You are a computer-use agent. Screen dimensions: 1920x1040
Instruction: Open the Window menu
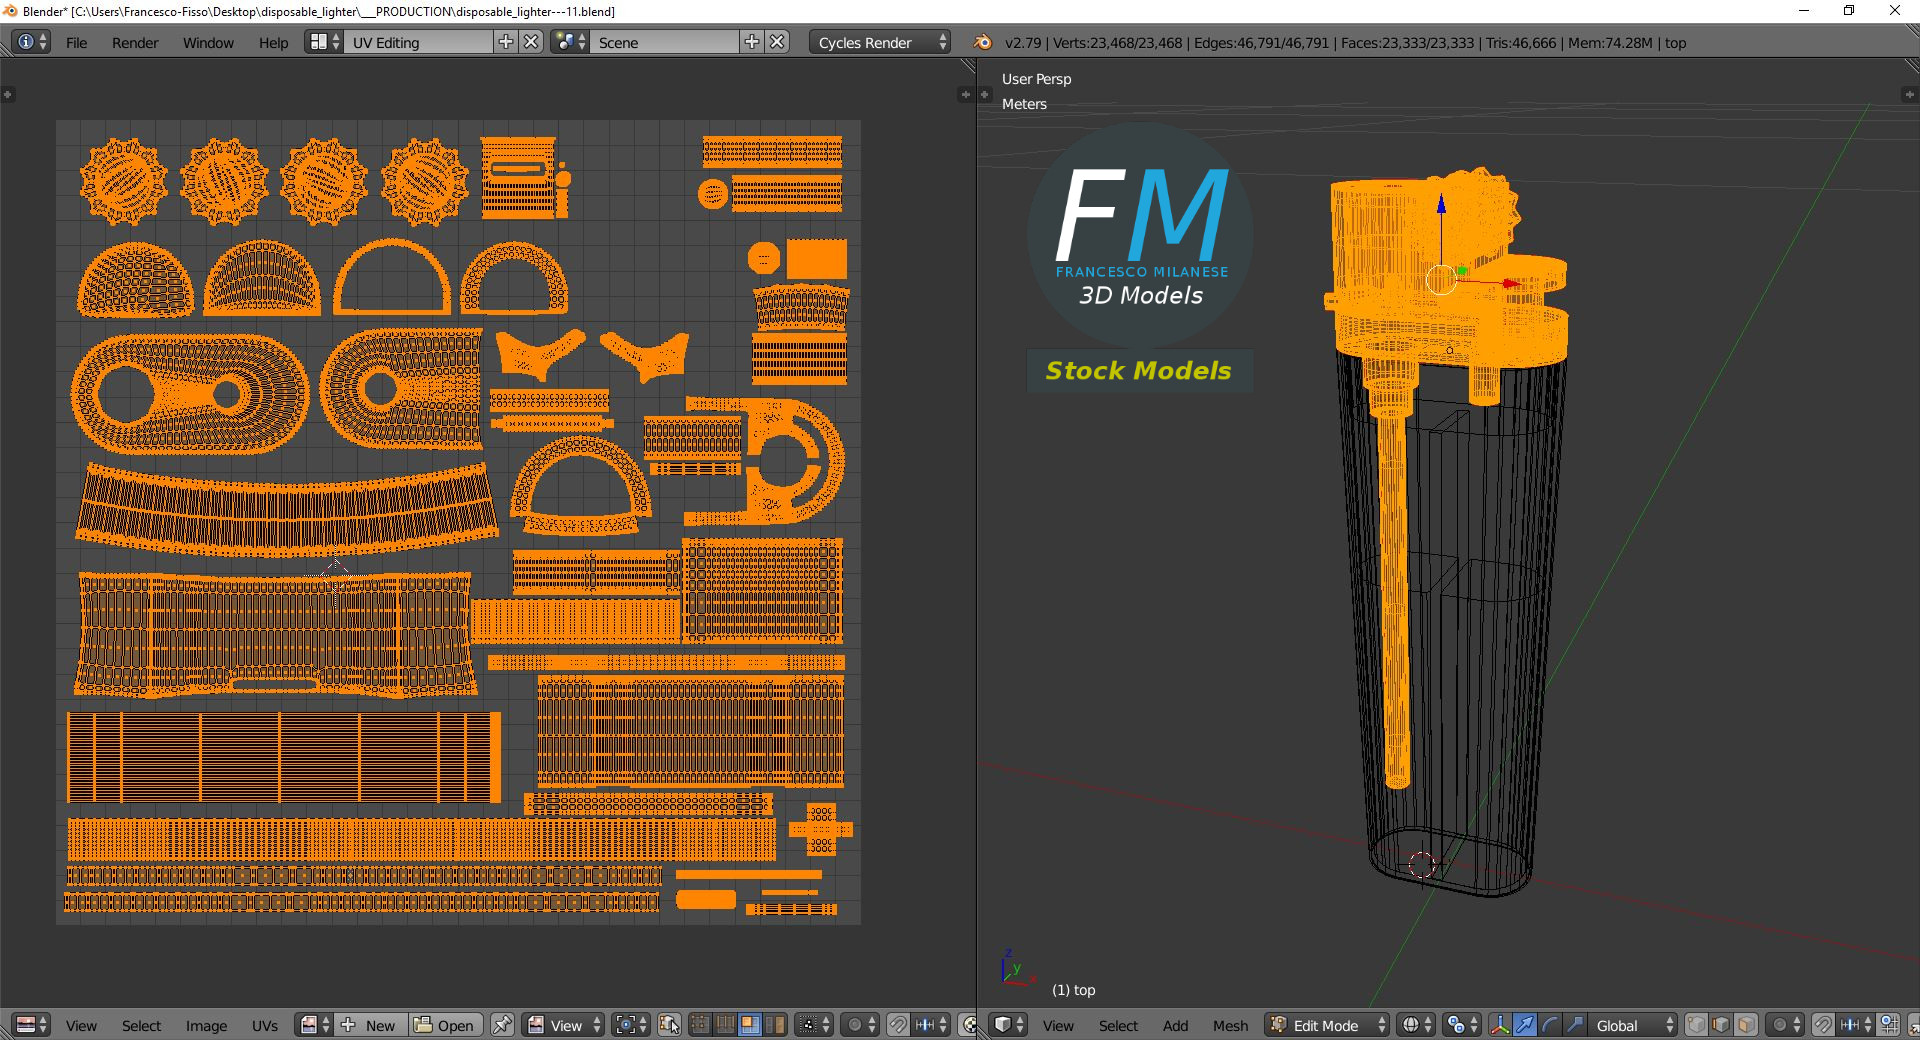(208, 43)
